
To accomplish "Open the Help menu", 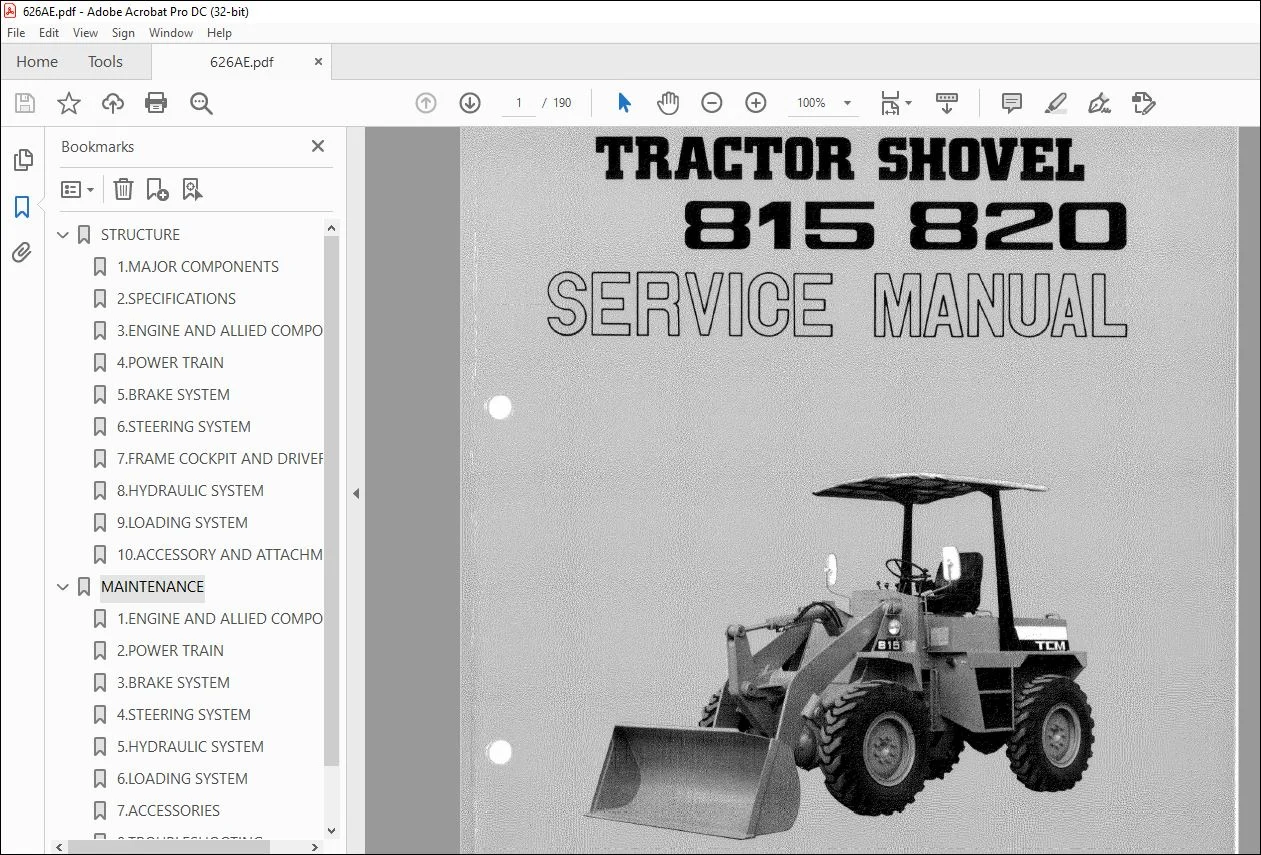I will (219, 33).
